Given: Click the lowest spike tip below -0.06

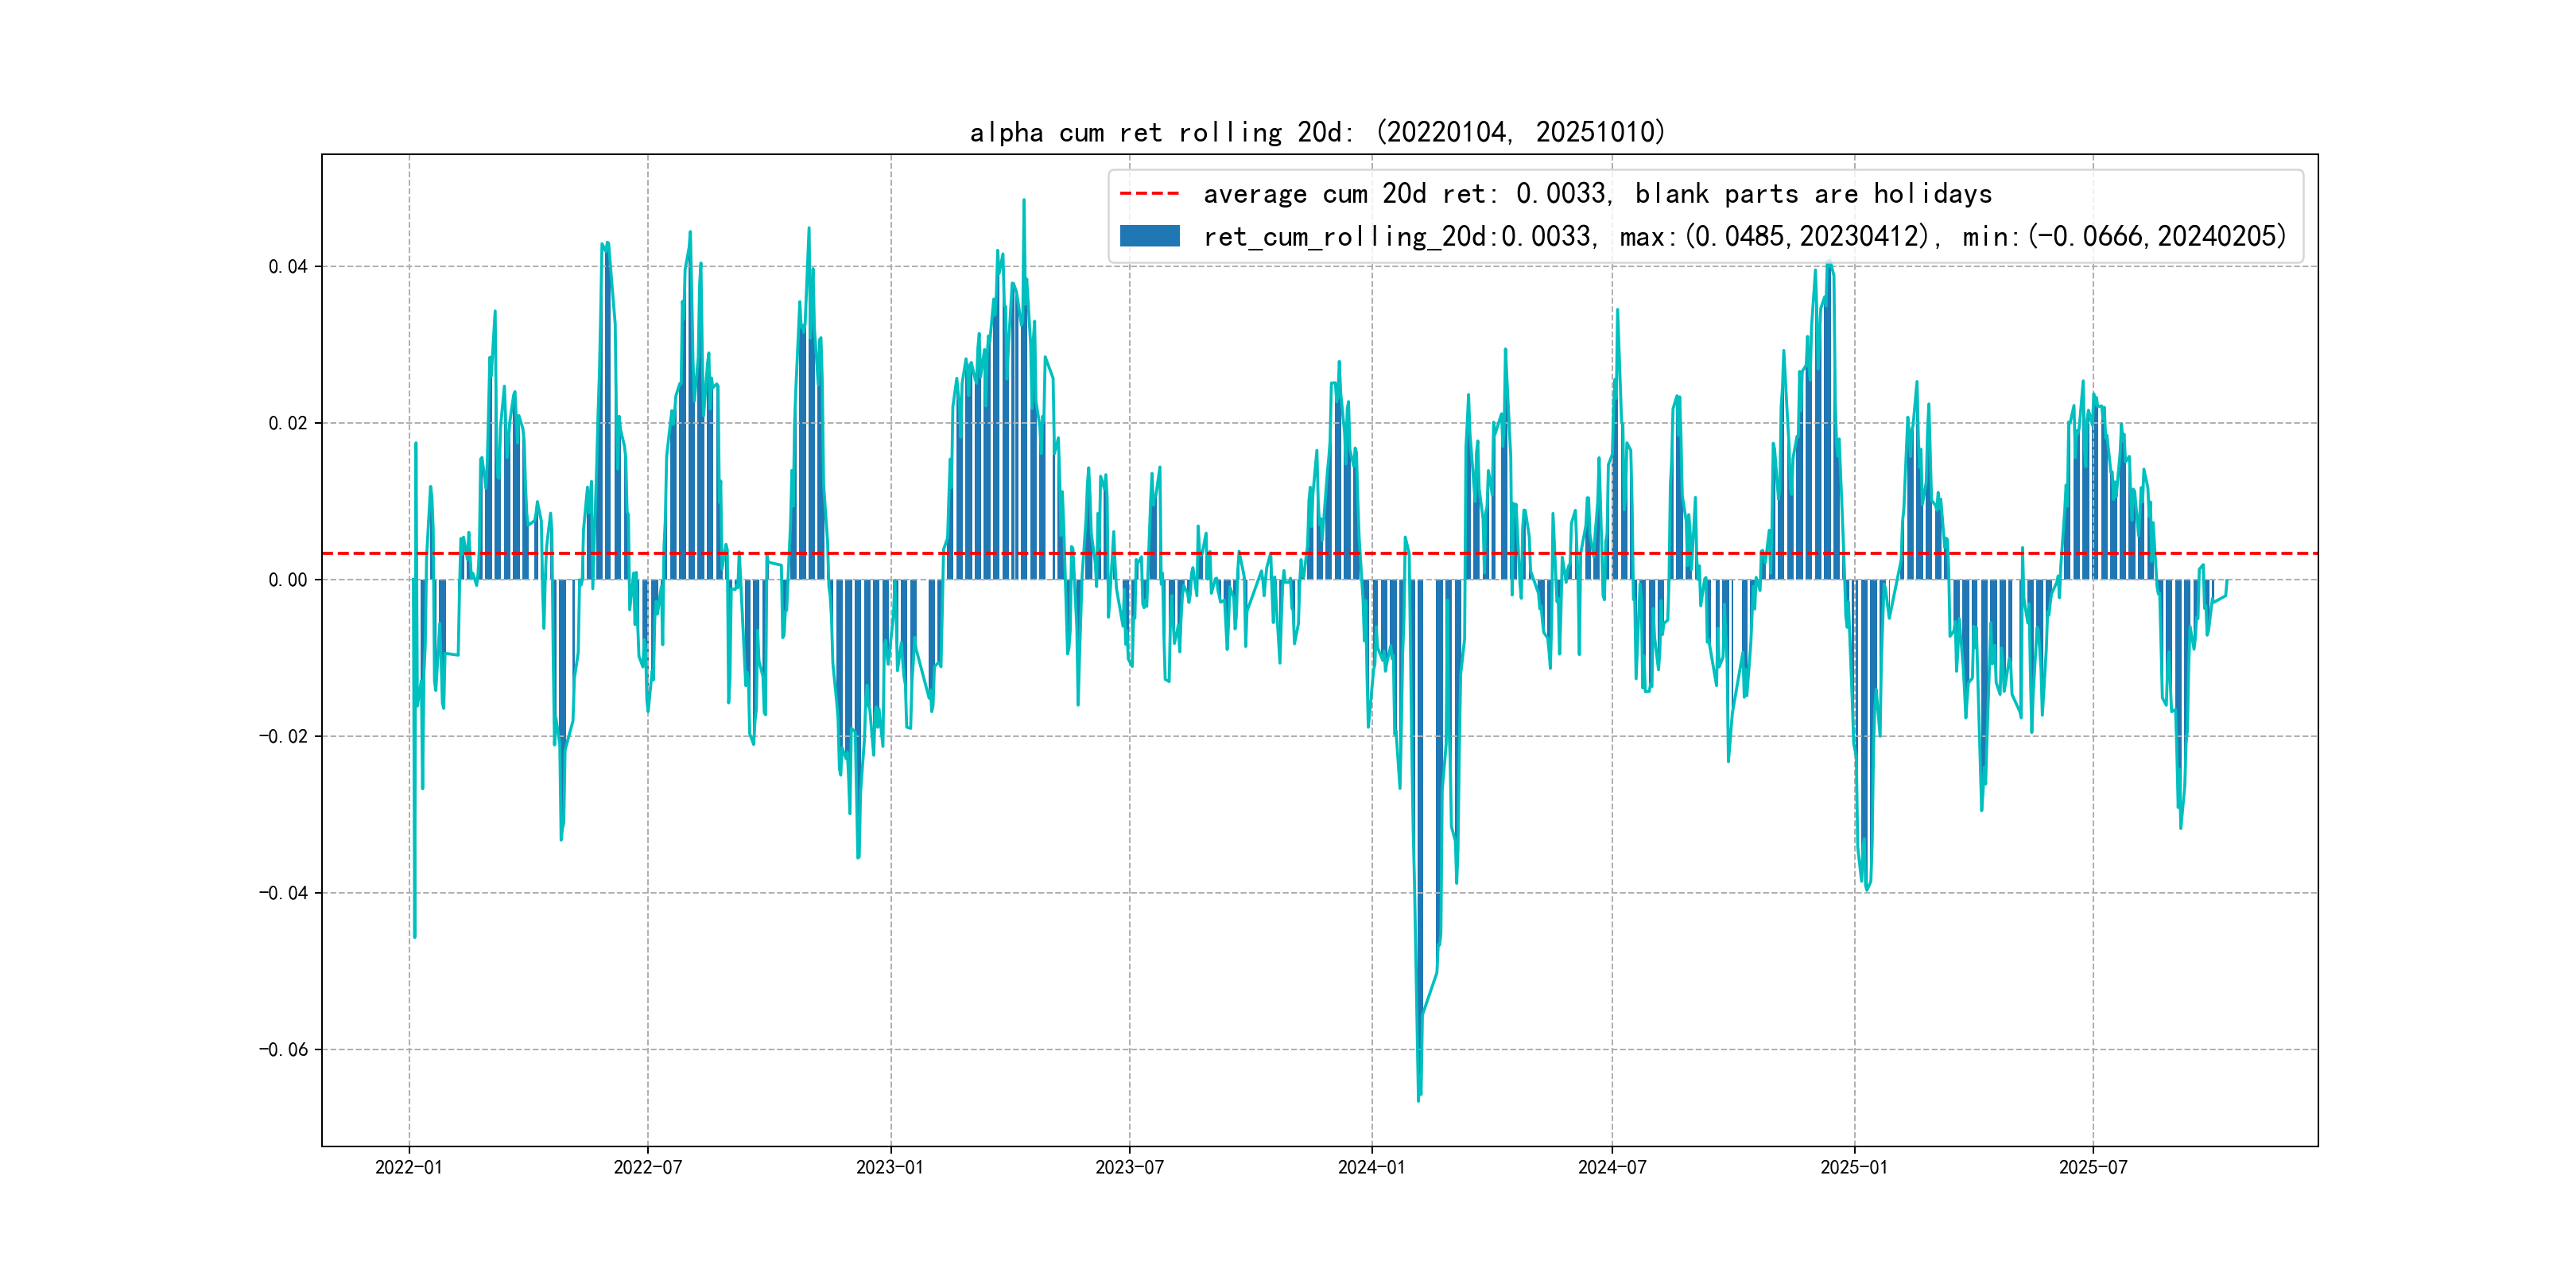Looking at the screenshot, I should pos(1418,1099).
